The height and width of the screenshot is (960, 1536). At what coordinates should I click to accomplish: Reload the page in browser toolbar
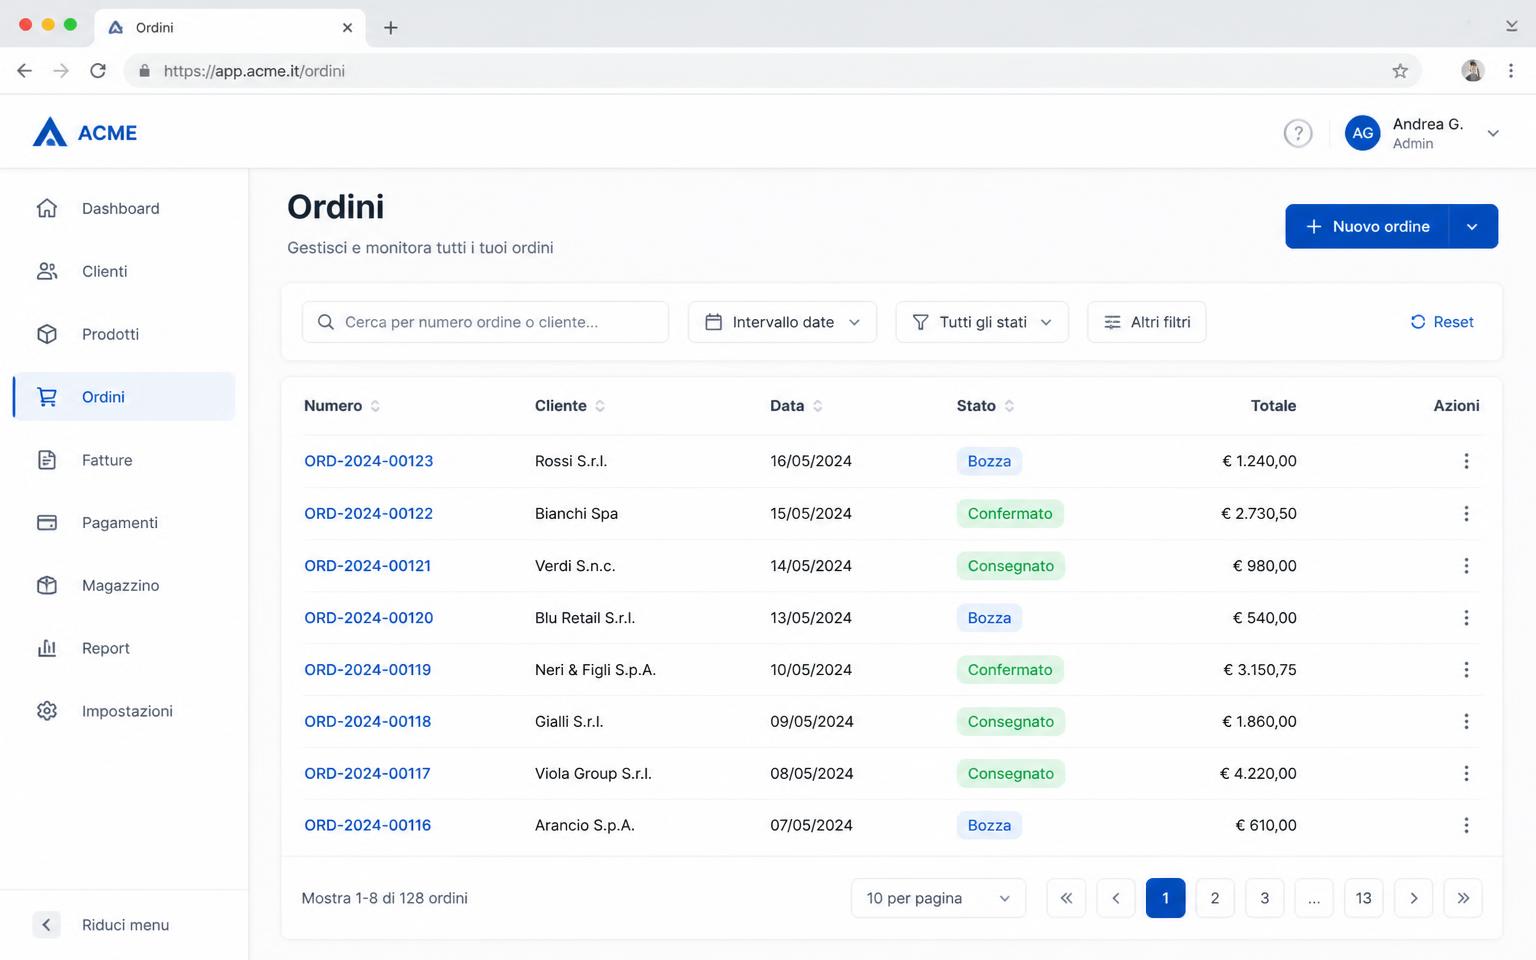tap(98, 71)
